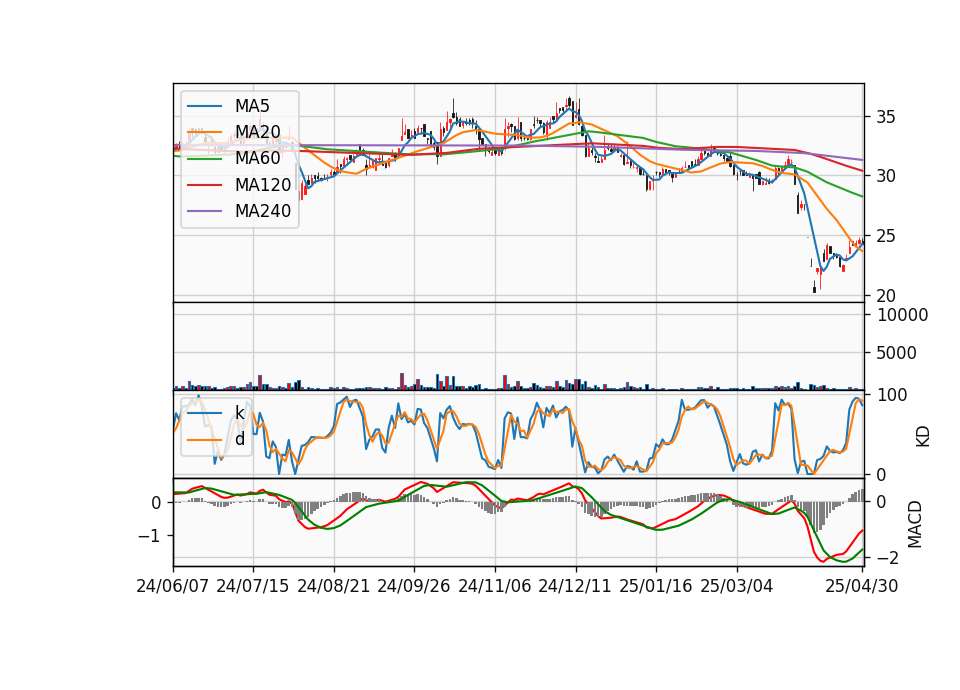Click the MA120 legend label

[263, 185]
